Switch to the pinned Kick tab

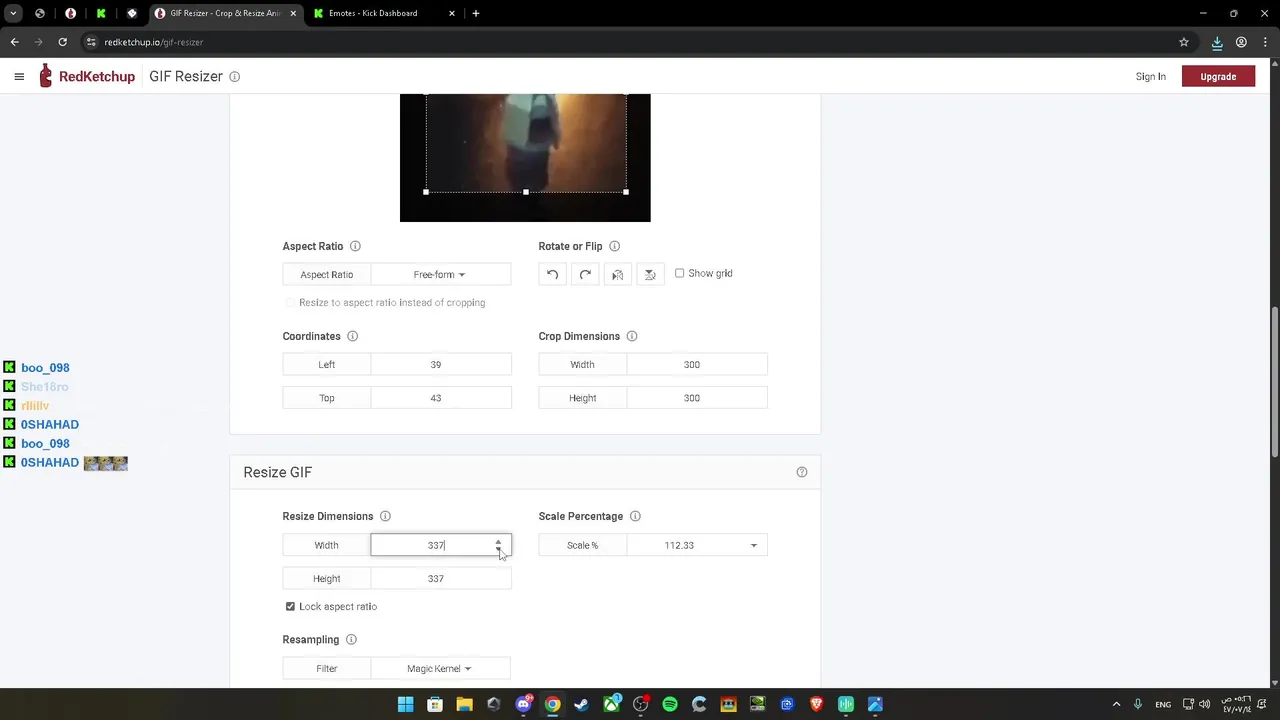coord(101,13)
